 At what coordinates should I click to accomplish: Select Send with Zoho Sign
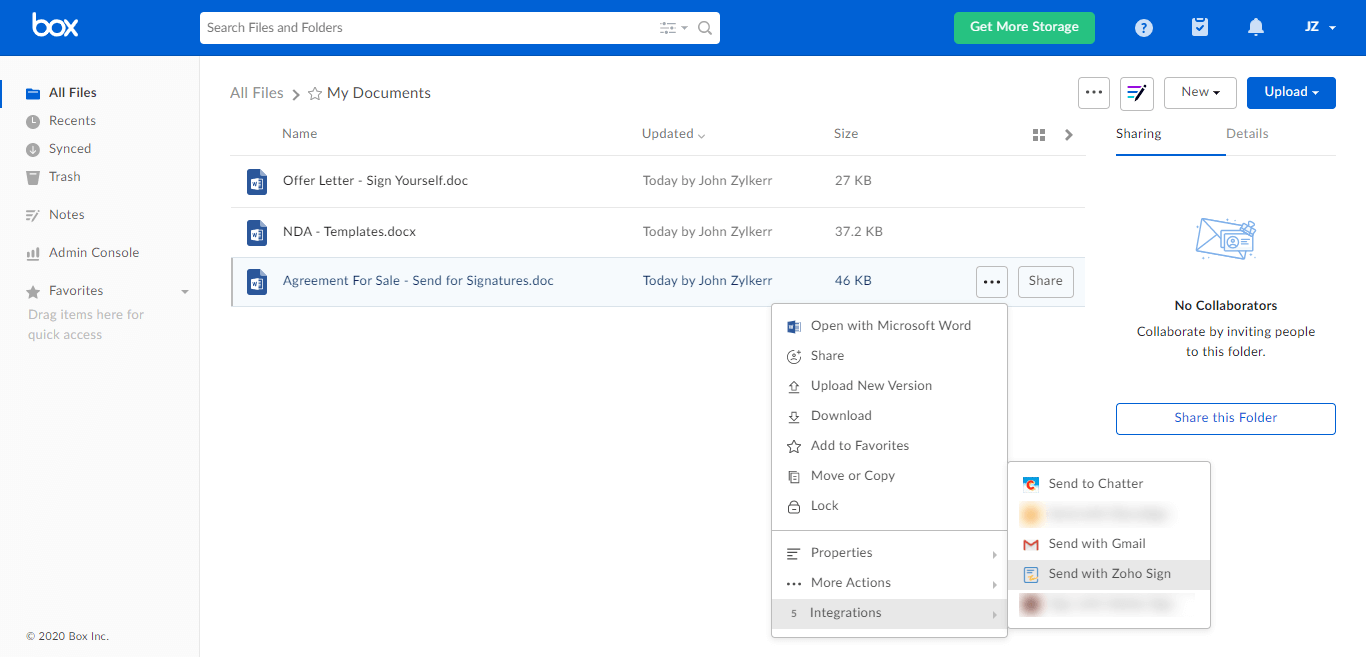(1109, 573)
